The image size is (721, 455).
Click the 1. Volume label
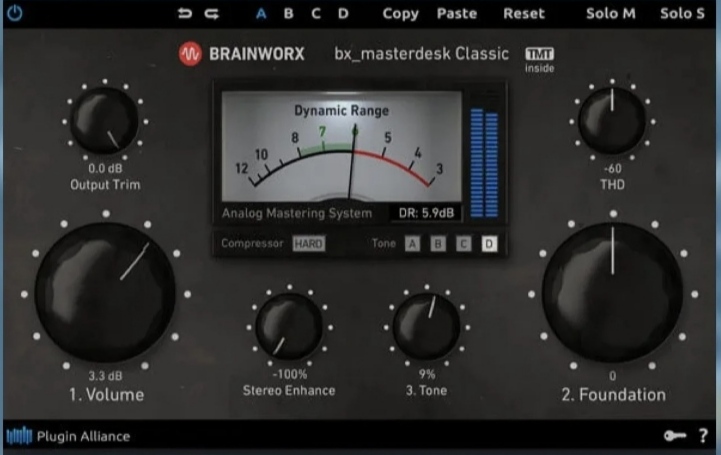point(106,394)
